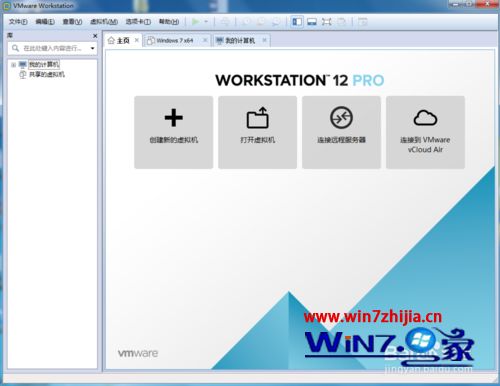Open the 虚拟机(M) menu
Image resolution: width=500 pixels, height=386 pixels.
tap(104, 22)
